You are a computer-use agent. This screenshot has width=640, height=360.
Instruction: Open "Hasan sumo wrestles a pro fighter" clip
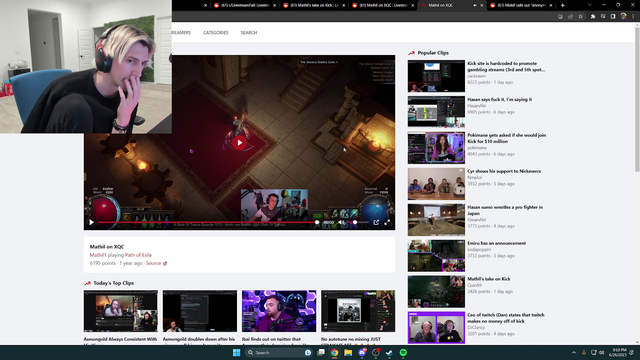(505, 210)
